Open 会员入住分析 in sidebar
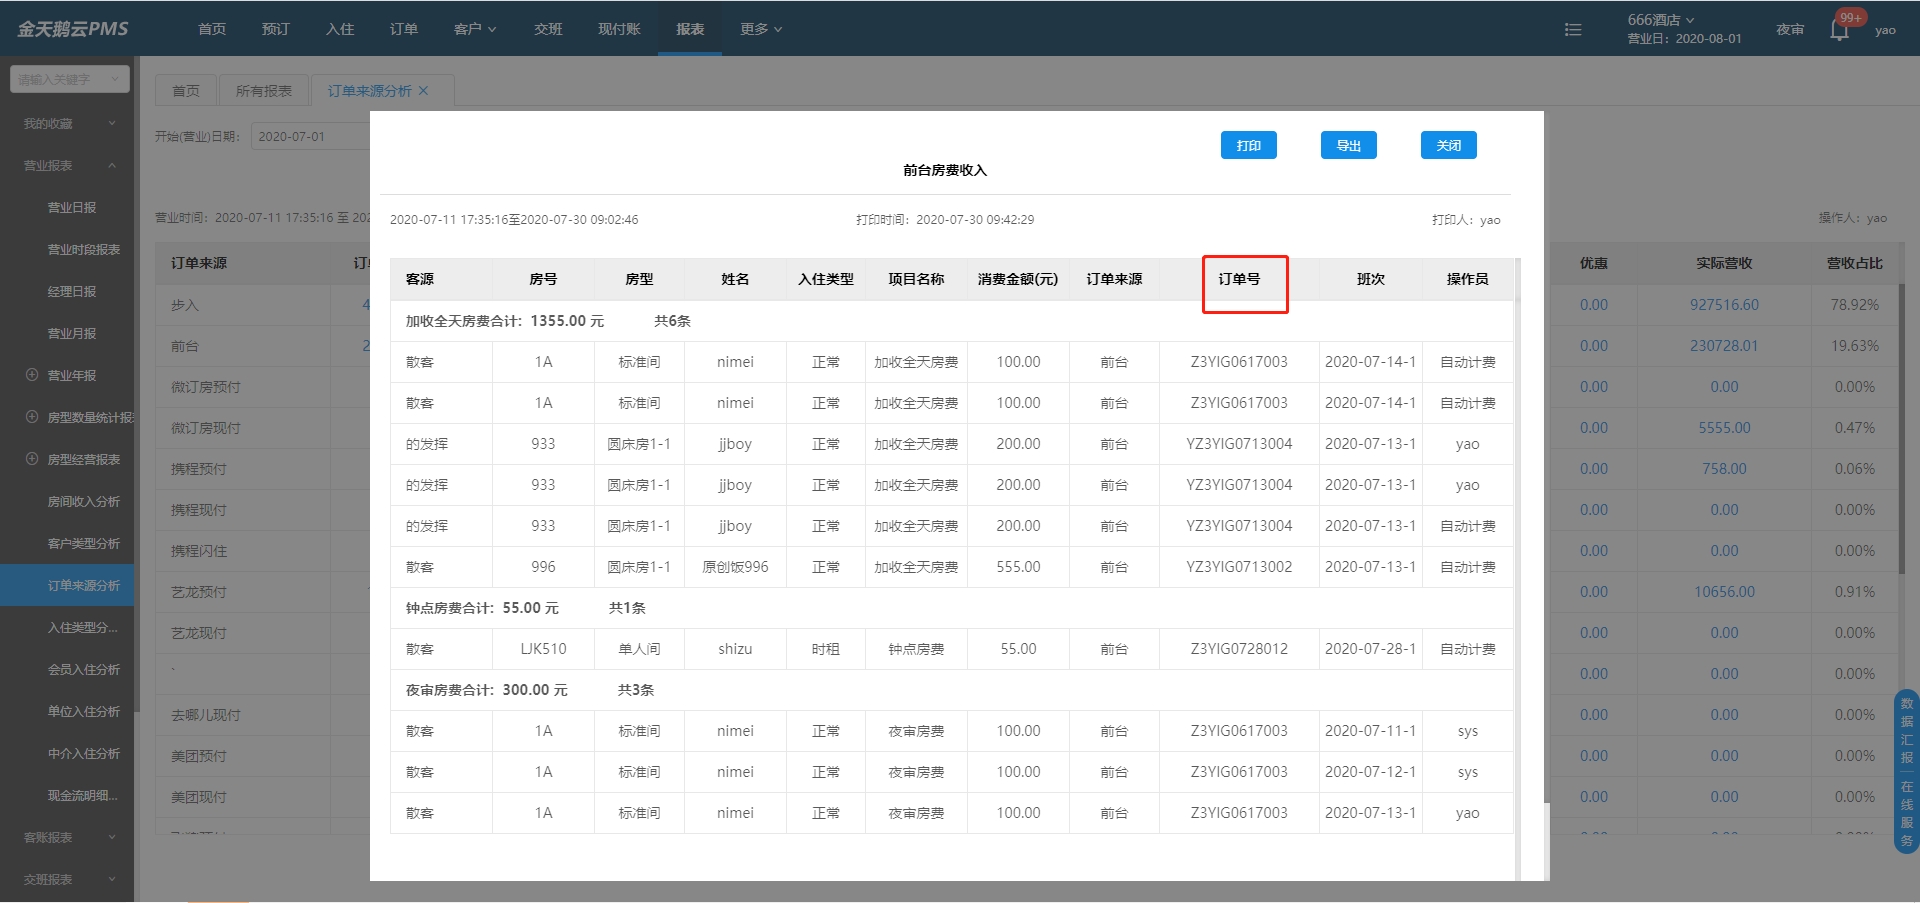 click(x=84, y=669)
